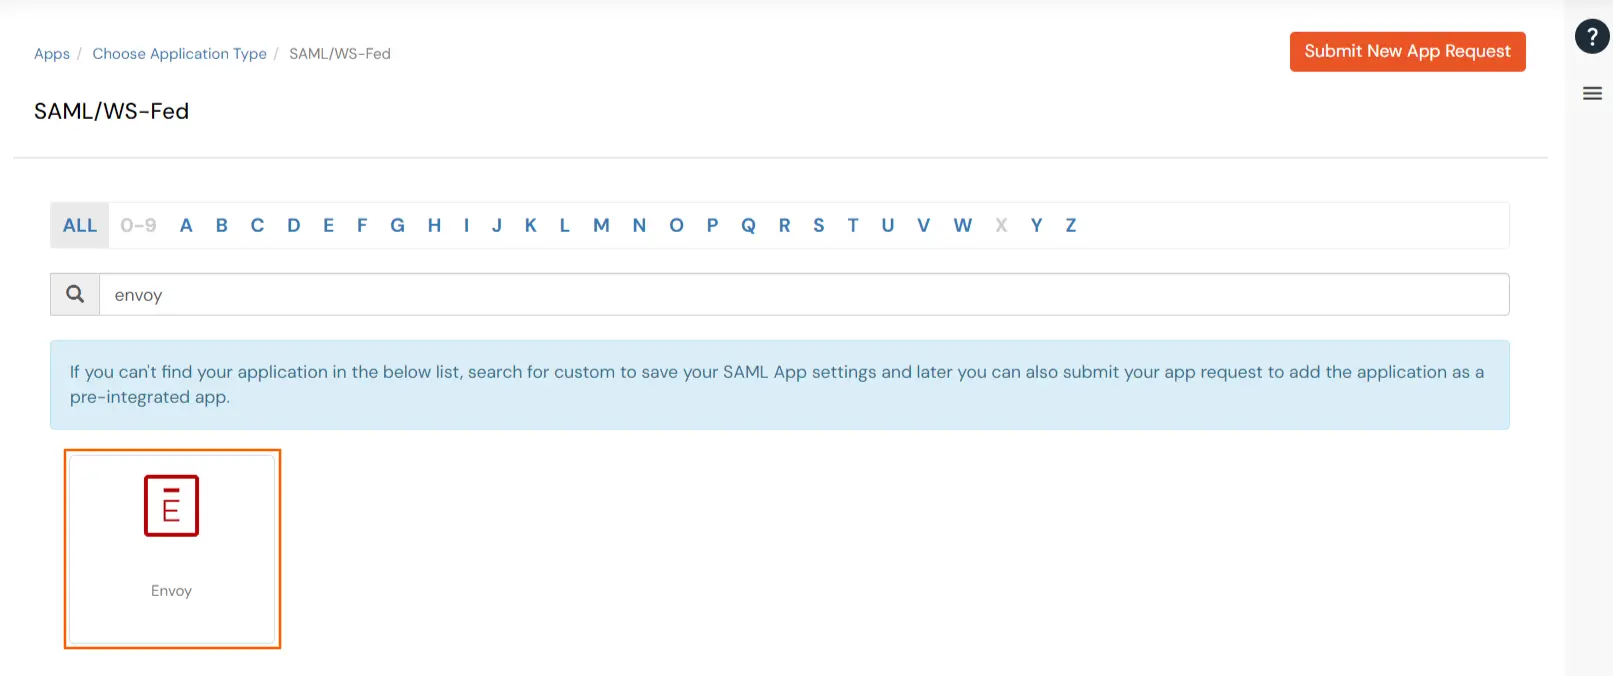The image size is (1613, 676).
Task: Filter apps by letter I
Action: 466,226
